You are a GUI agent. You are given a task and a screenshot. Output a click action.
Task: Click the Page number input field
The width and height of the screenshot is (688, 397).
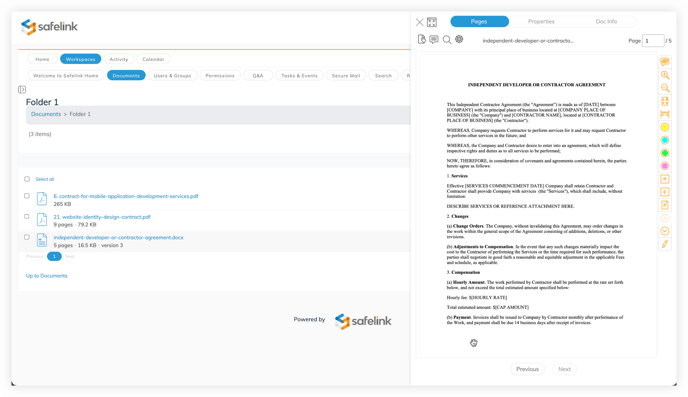pyautogui.click(x=653, y=41)
